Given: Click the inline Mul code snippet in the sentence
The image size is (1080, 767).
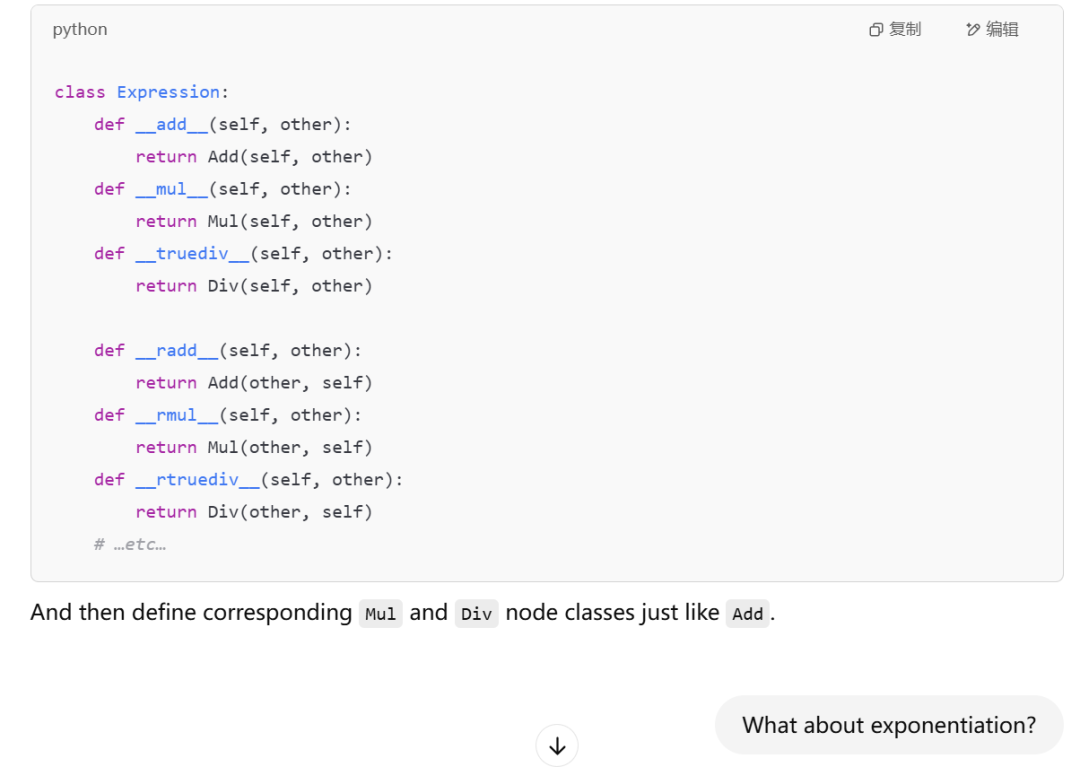Looking at the screenshot, I should [380, 614].
